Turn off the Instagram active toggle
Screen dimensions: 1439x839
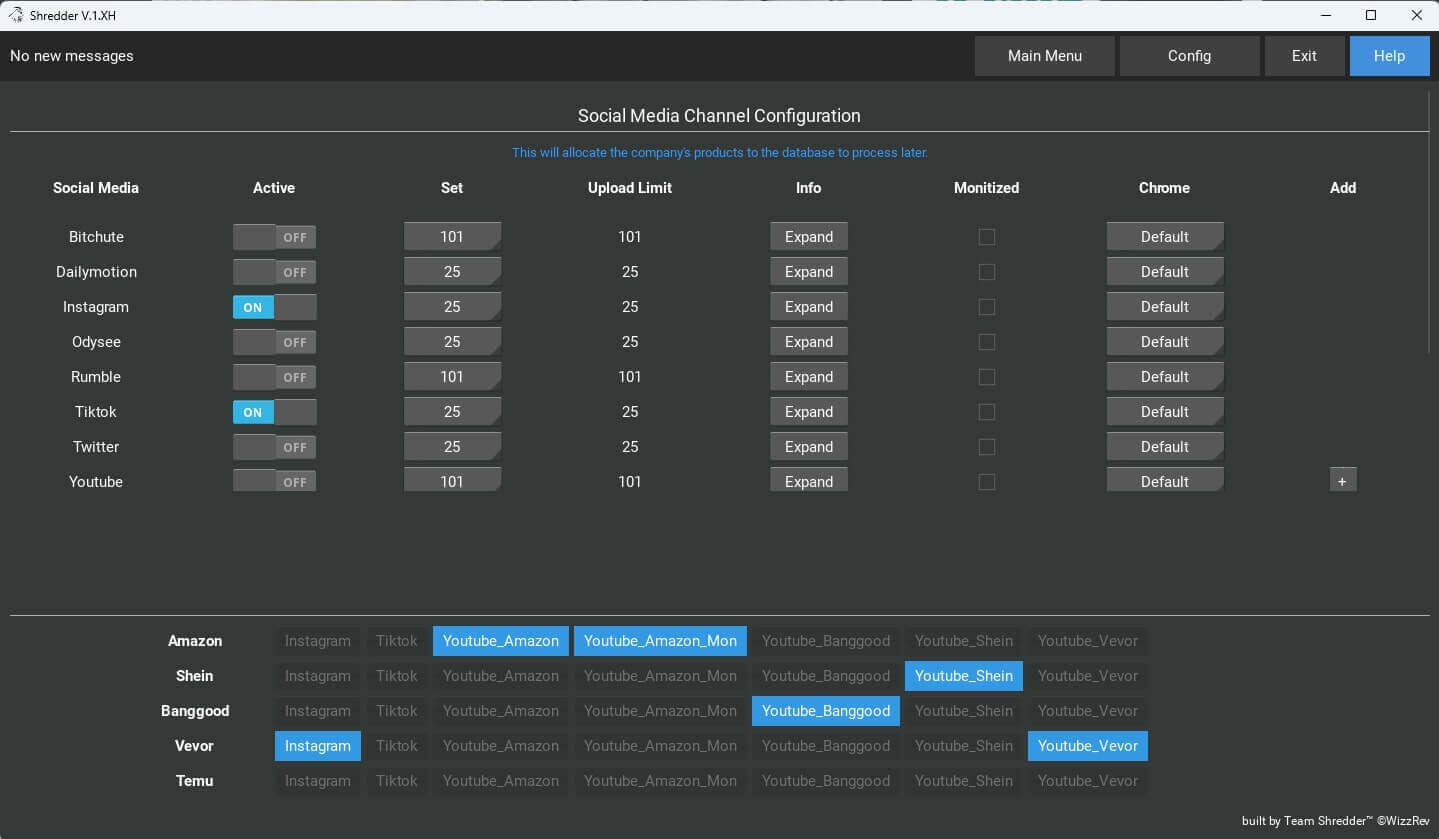(274, 307)
